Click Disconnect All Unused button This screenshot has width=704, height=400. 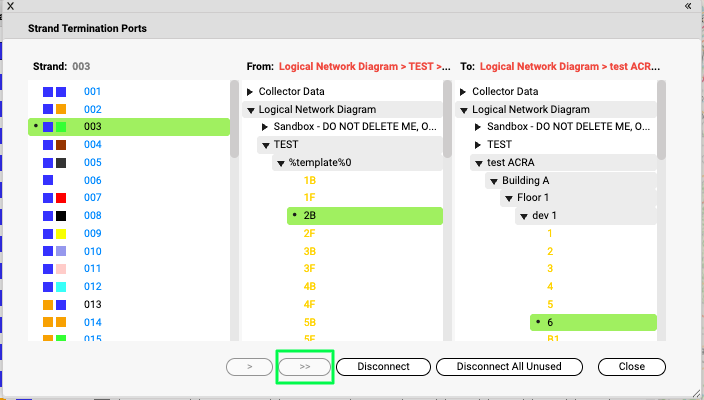tap(511, 367)
